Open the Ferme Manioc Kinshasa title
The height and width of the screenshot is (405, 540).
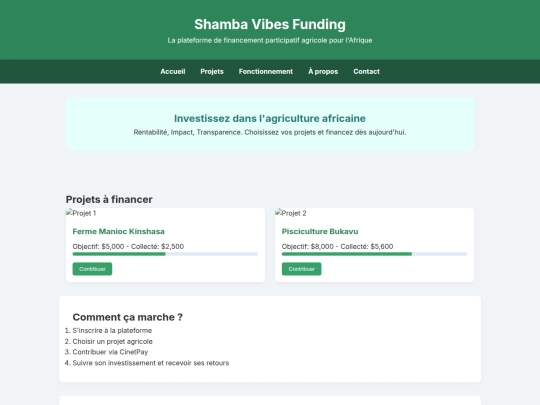coord(118,231)
